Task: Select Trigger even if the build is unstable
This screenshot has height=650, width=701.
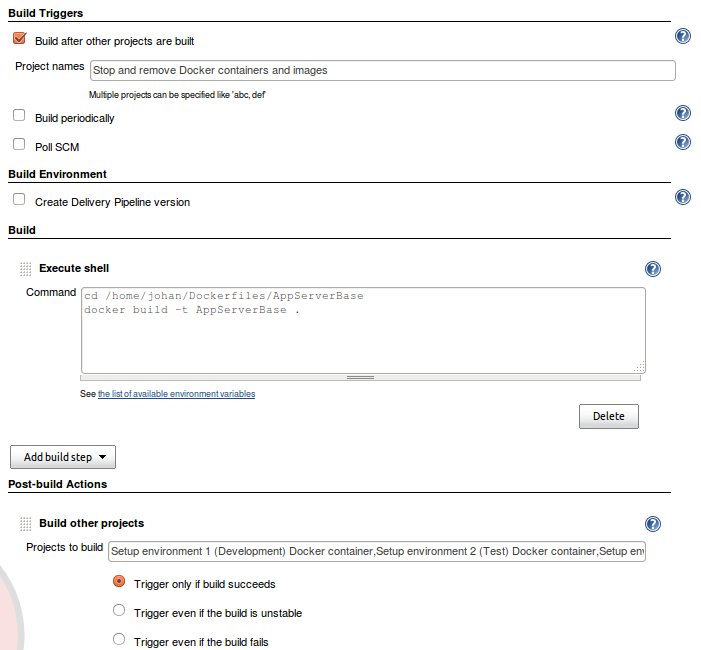Action: pyautogui.click(x=119, y=610)
